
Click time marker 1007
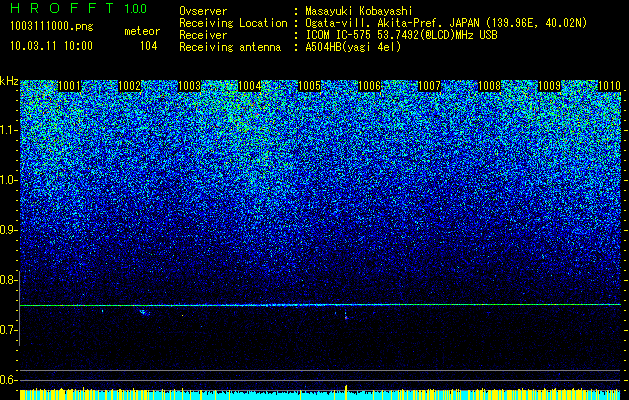(x=430, y=85)
